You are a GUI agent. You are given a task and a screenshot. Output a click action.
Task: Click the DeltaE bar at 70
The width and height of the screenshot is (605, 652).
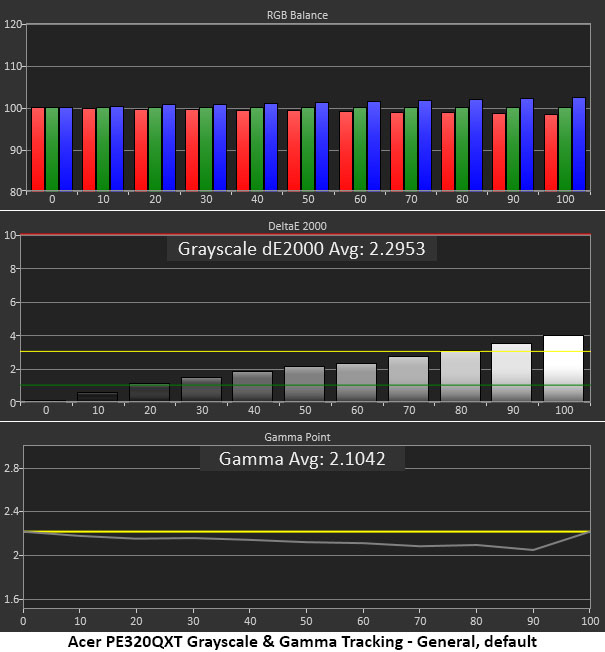408,379
